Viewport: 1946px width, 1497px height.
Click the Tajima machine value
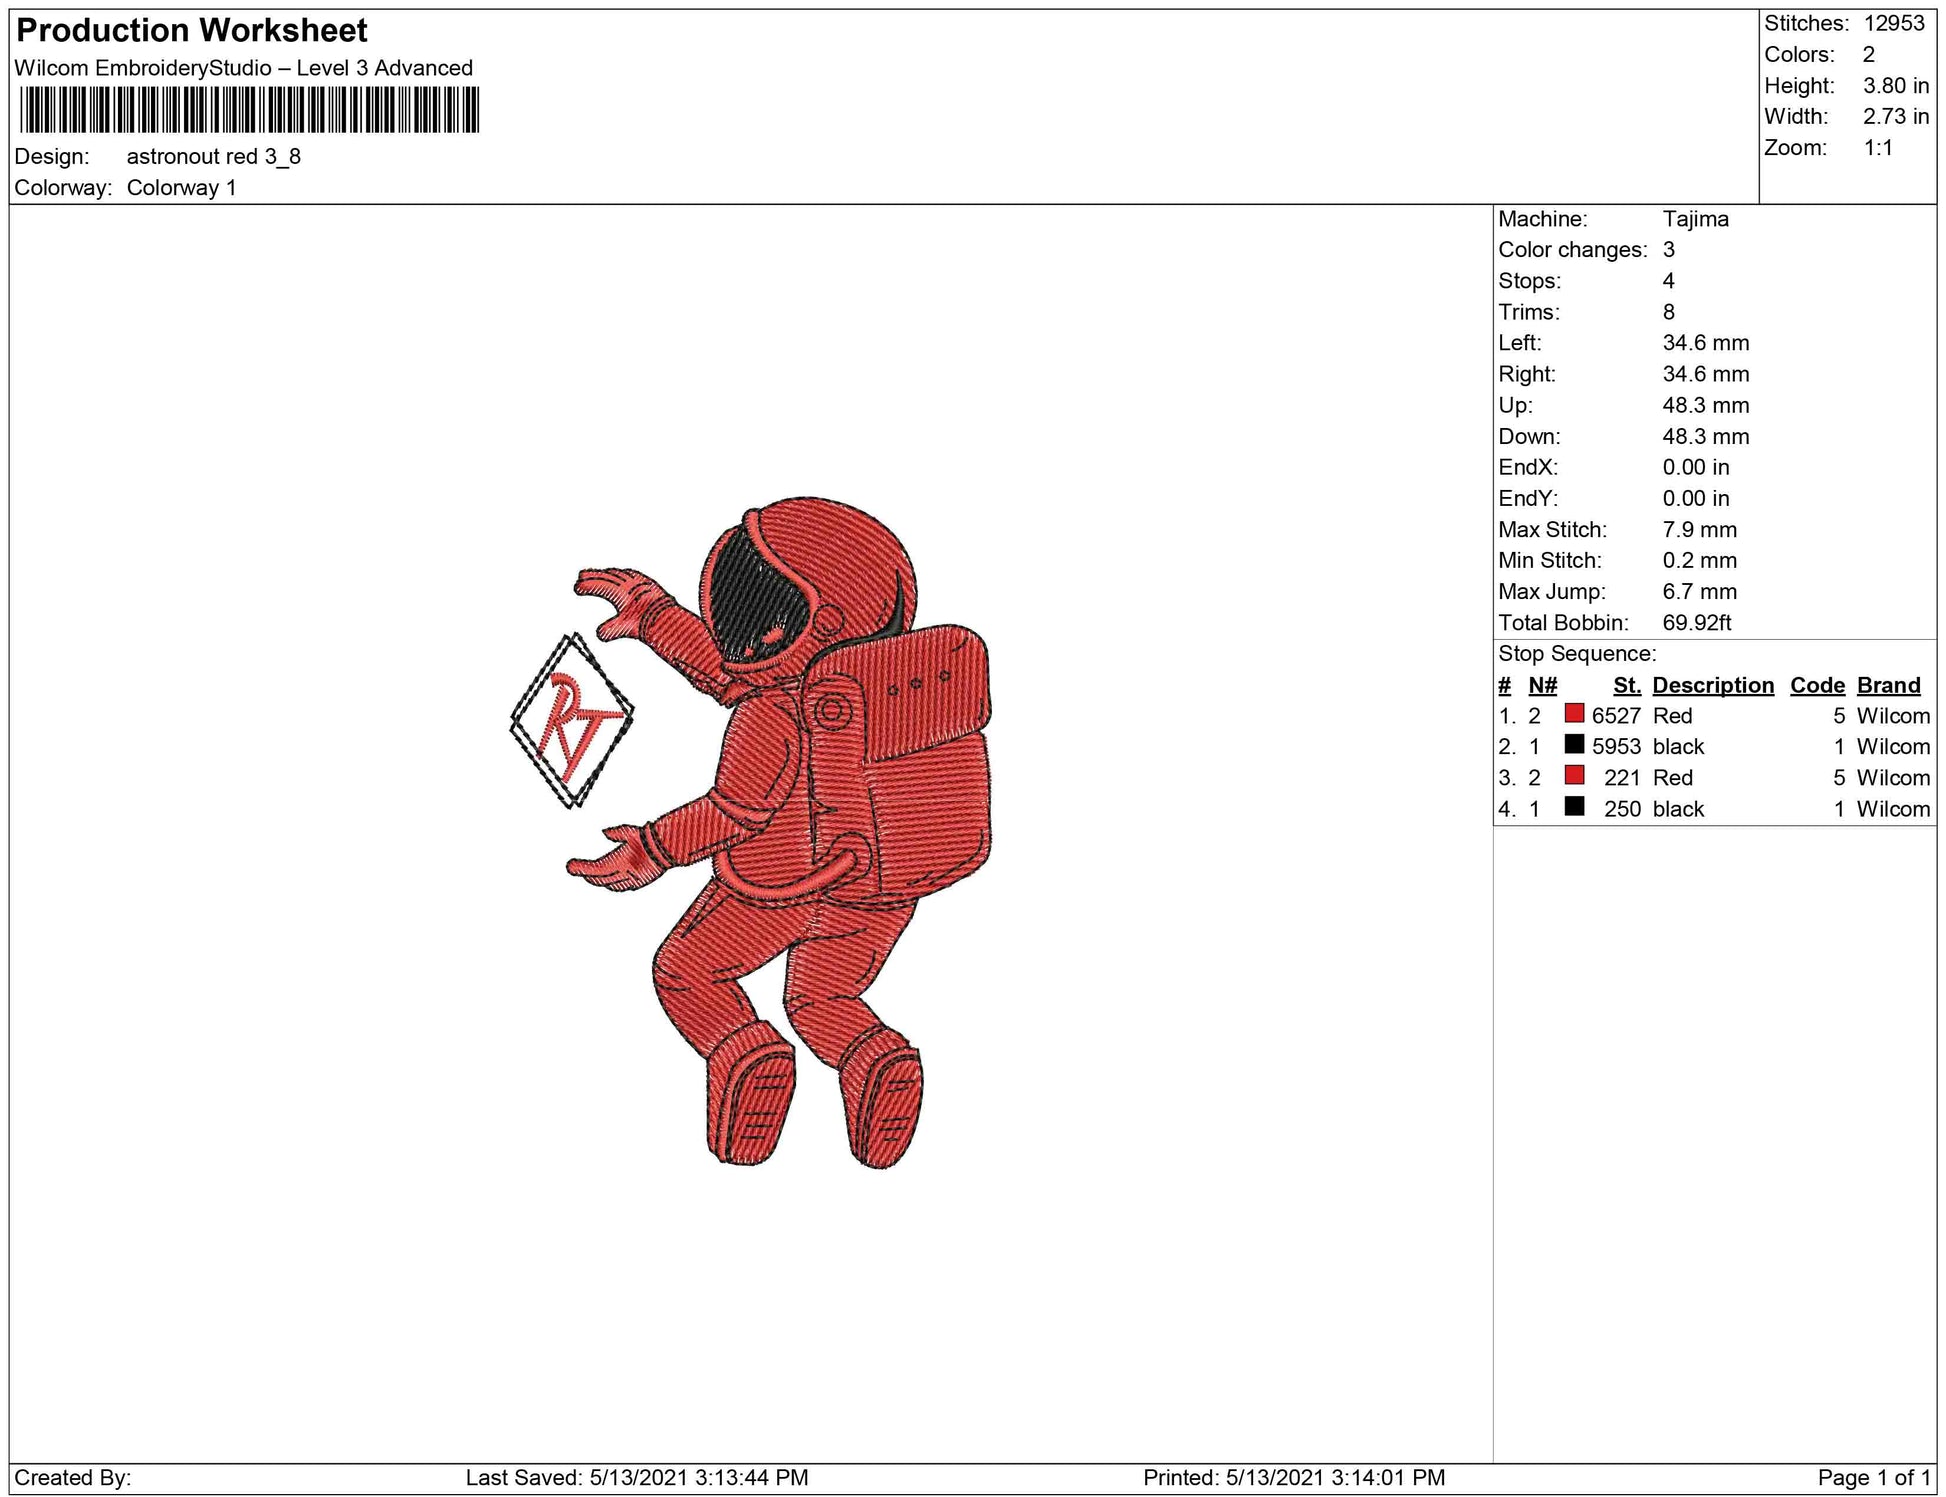tap(1695, 219)
